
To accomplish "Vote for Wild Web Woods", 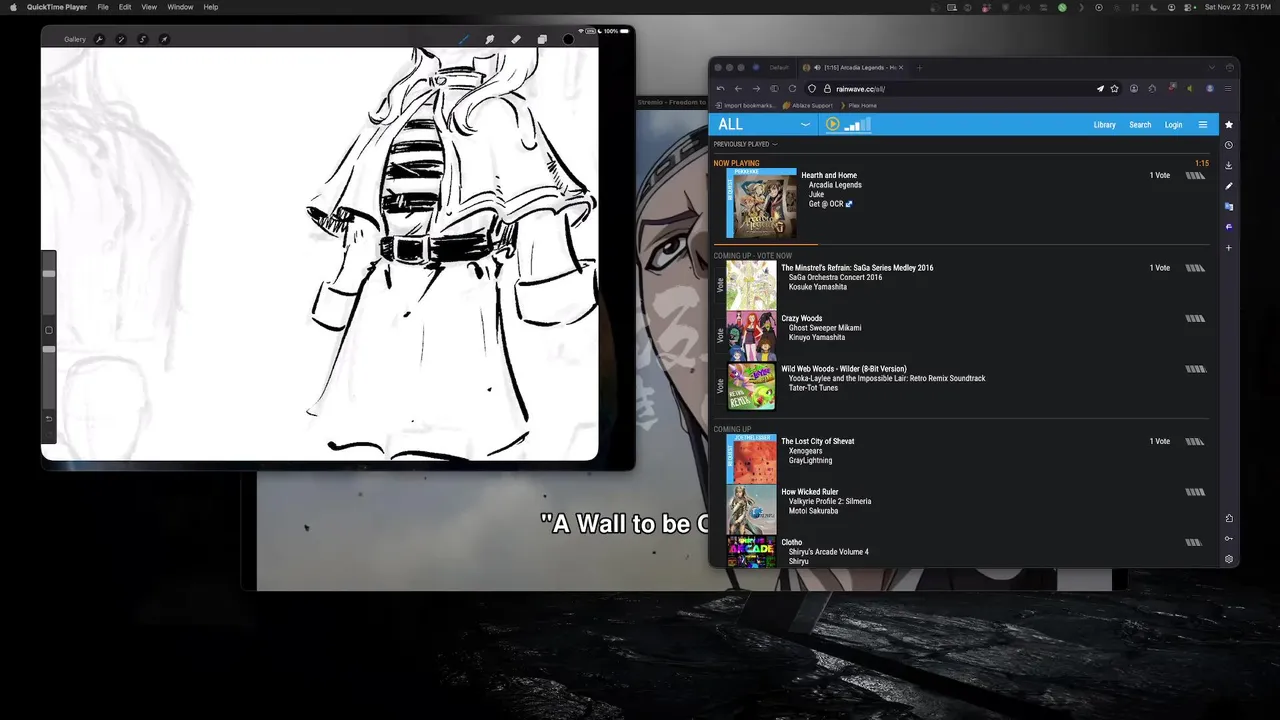I will click(720, 386).
